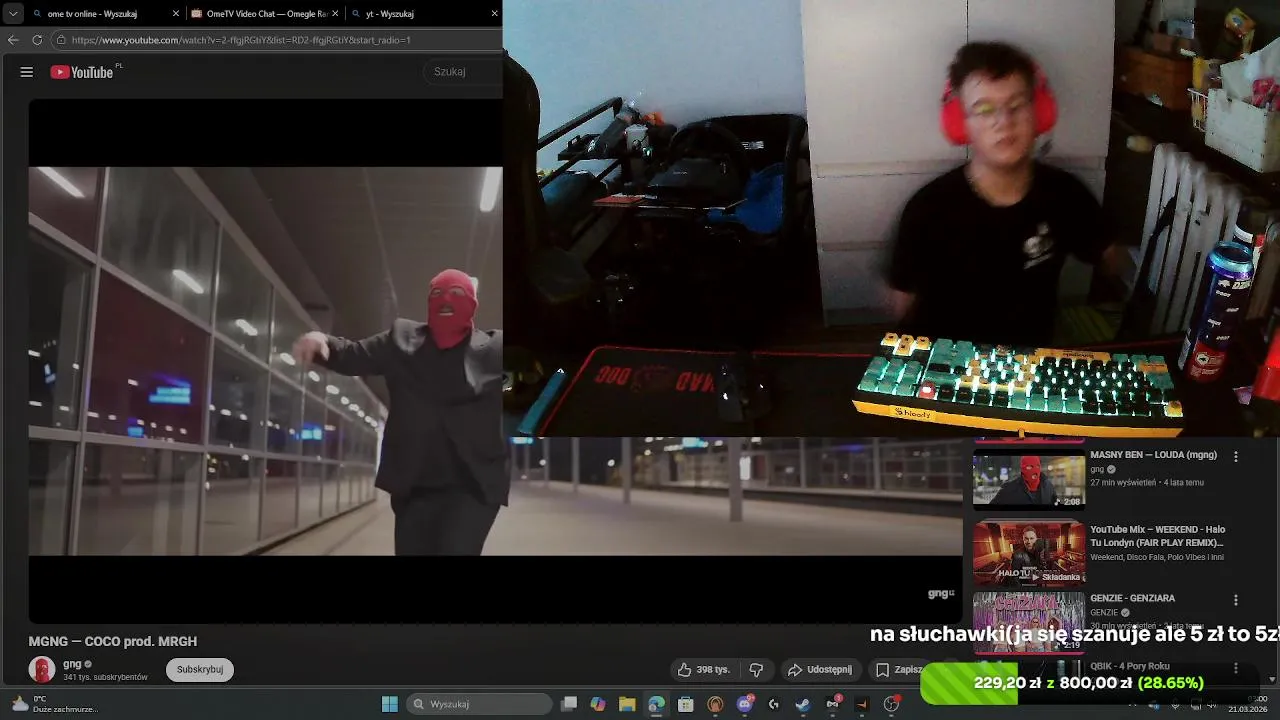The image size is (1280, 720).
Task: Open 'GENZIE - GENZIARA' video title
Action: [x=1132, y=598]
